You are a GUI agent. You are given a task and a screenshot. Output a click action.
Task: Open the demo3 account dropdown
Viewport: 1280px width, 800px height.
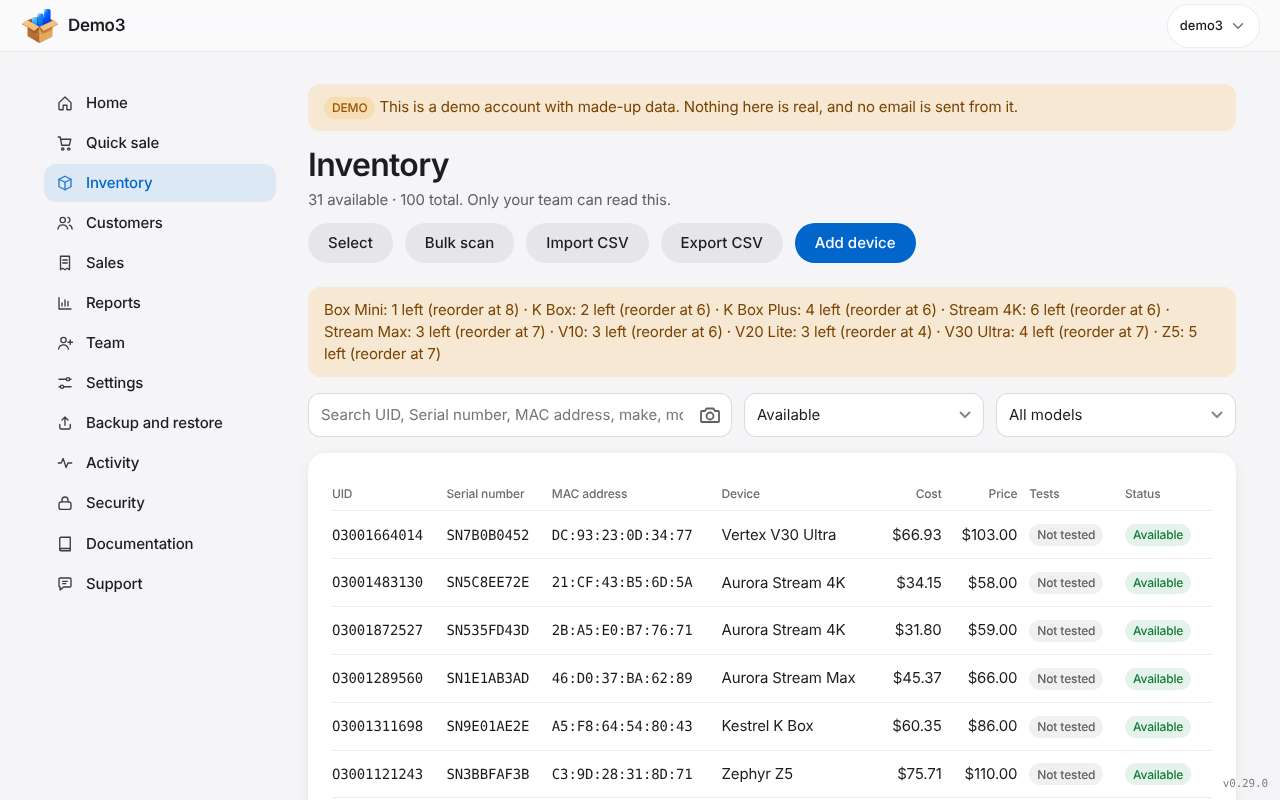click(1213, 26)
